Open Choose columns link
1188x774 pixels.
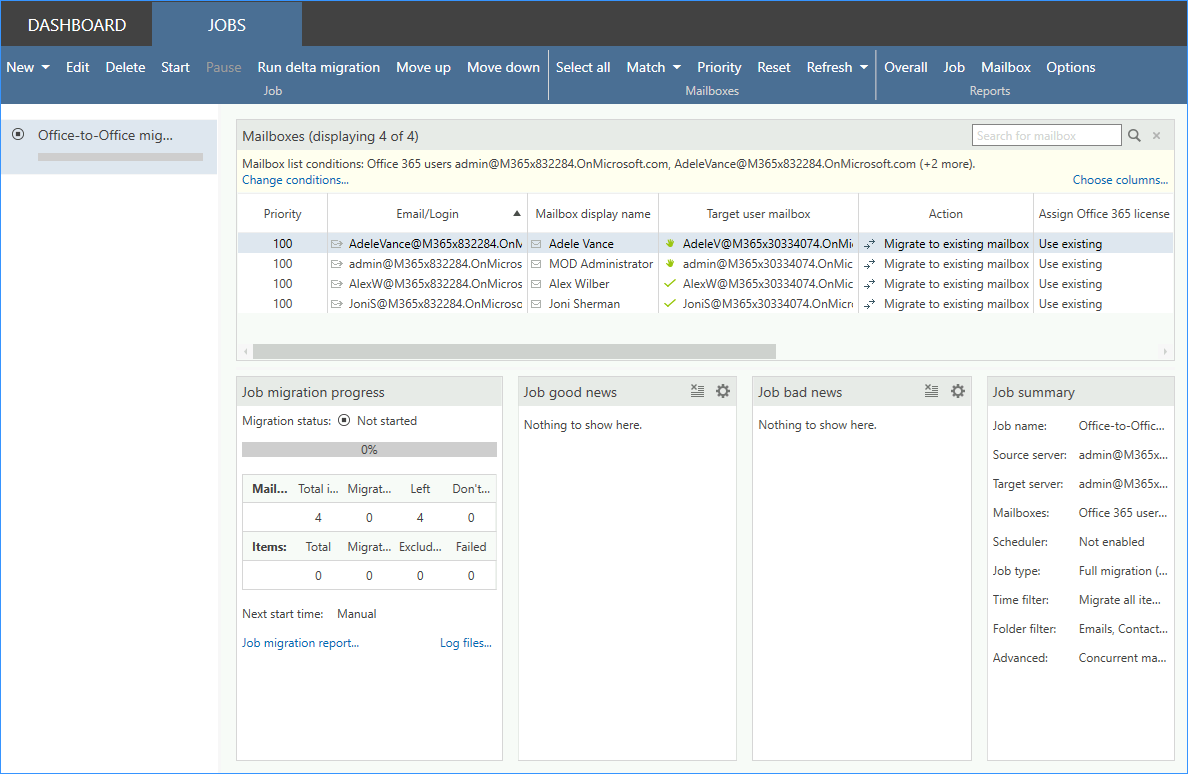(x=1120, y=180)
